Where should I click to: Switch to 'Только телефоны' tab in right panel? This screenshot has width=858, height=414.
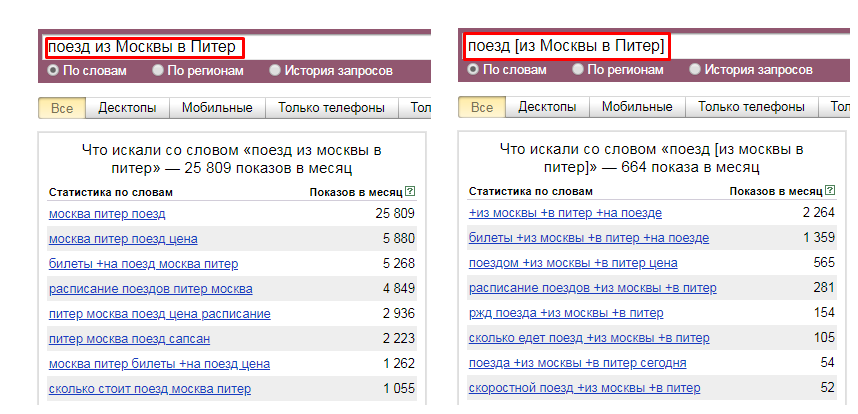[751, 107]
